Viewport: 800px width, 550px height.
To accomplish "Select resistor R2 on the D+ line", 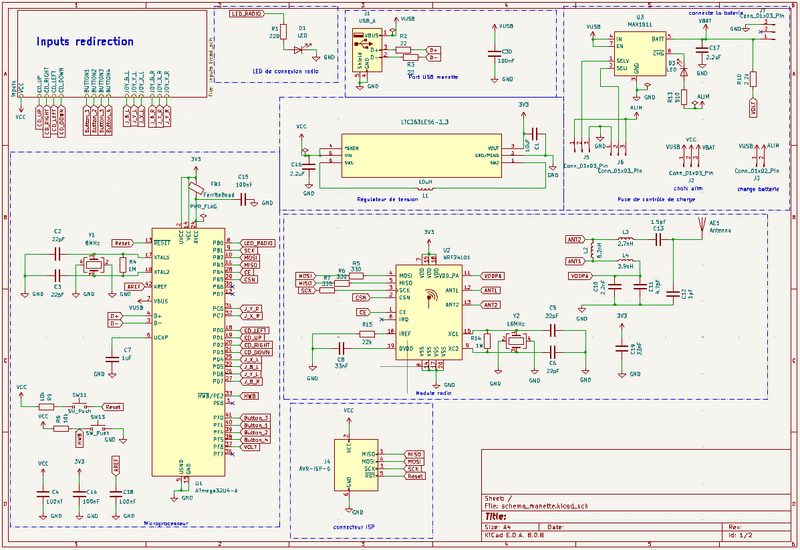I will point(404,50).
